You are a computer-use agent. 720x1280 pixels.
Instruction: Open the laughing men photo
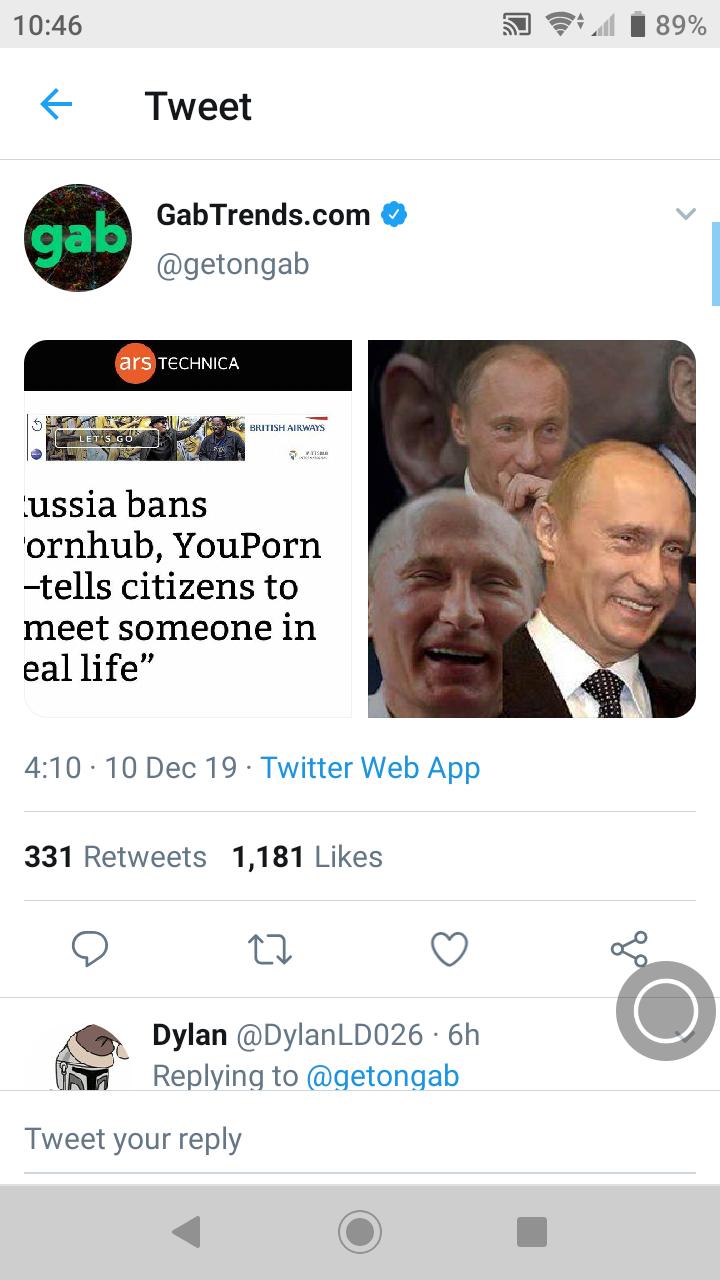[531, 528]
